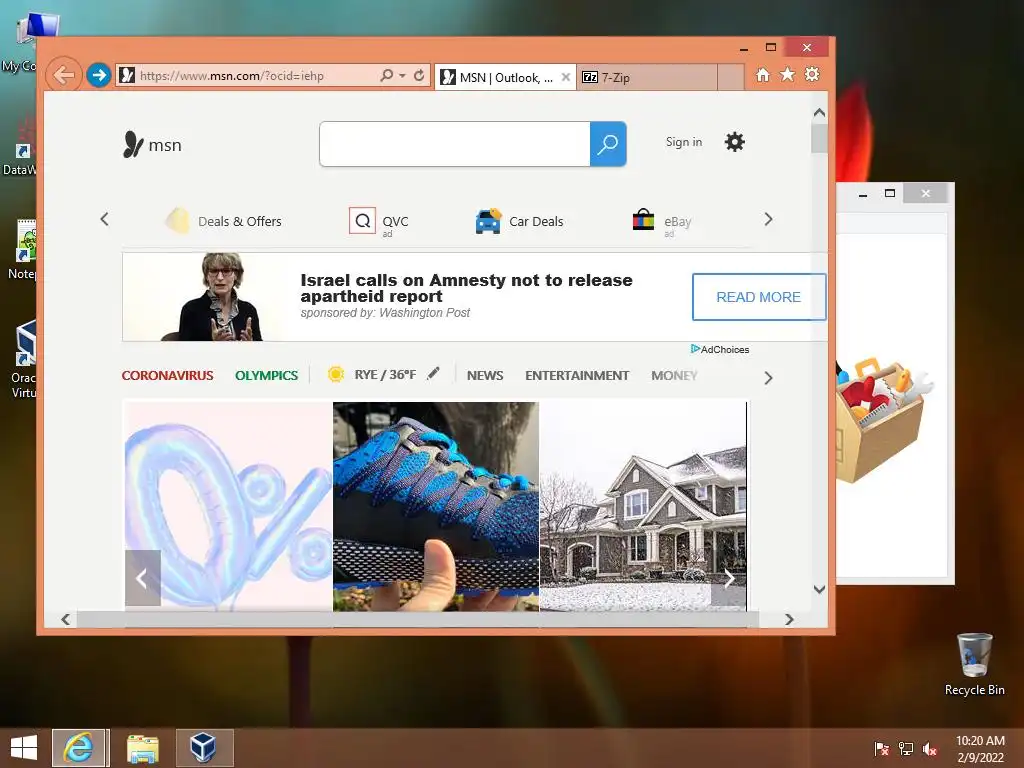Maximize the background toolbox window

tap(889, 193)
